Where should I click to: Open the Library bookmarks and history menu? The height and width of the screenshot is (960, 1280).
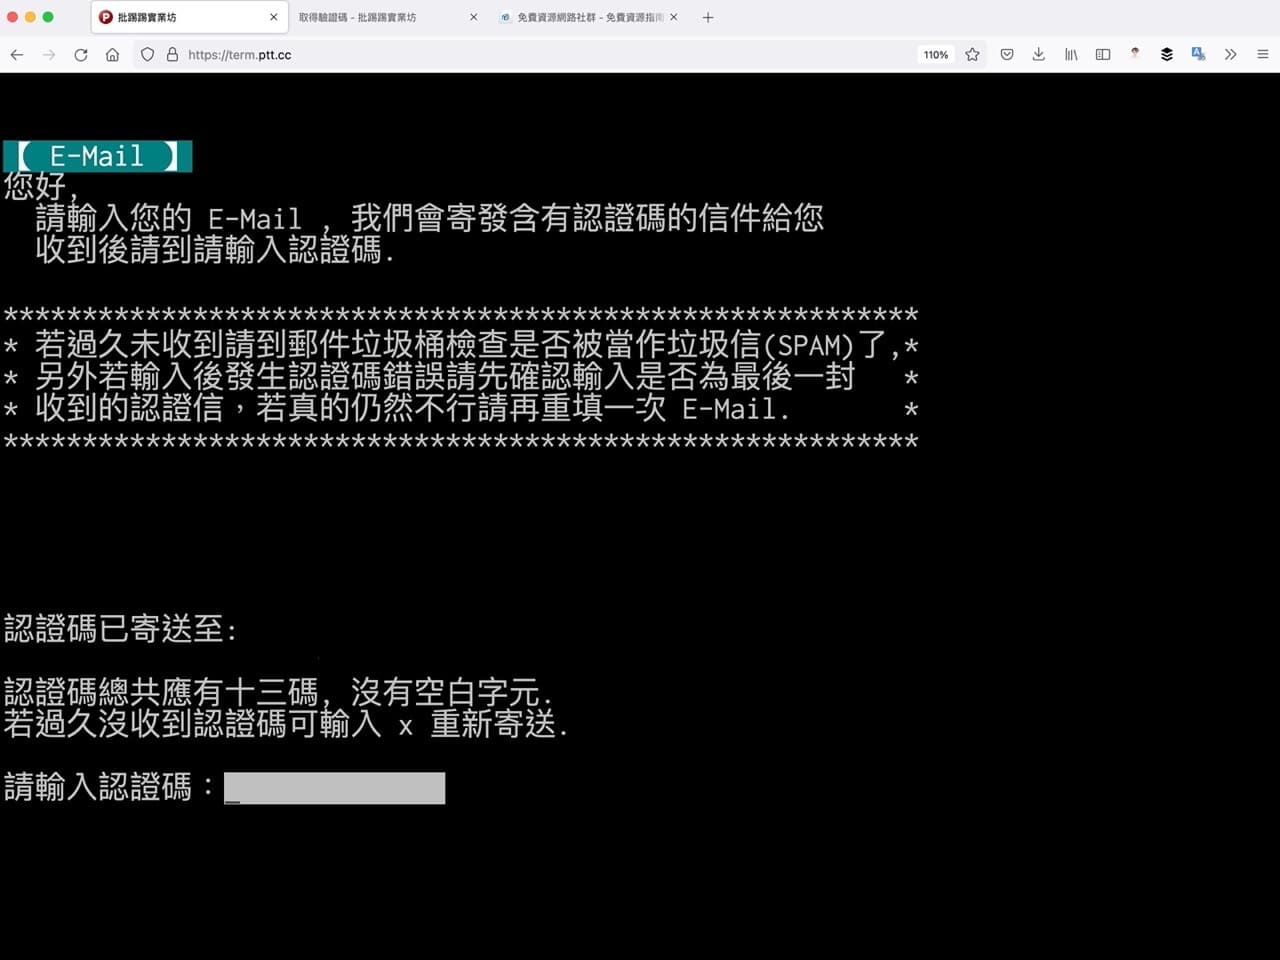pos(1071,55)
